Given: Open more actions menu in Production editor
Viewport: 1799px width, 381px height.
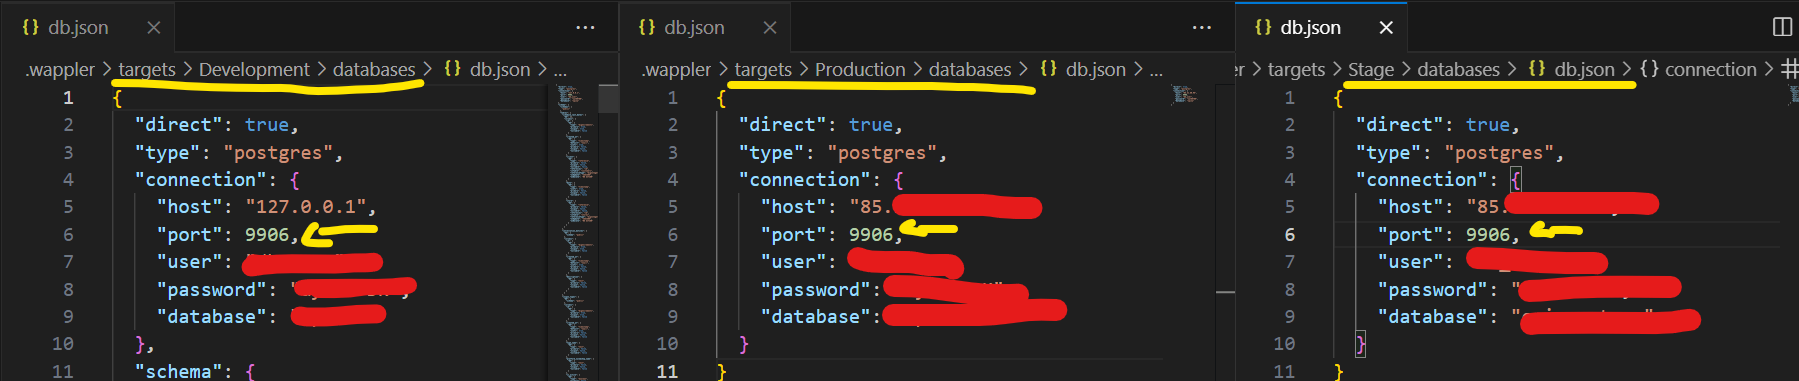Looking at the screenshot, I should [x=1202, y=28].
